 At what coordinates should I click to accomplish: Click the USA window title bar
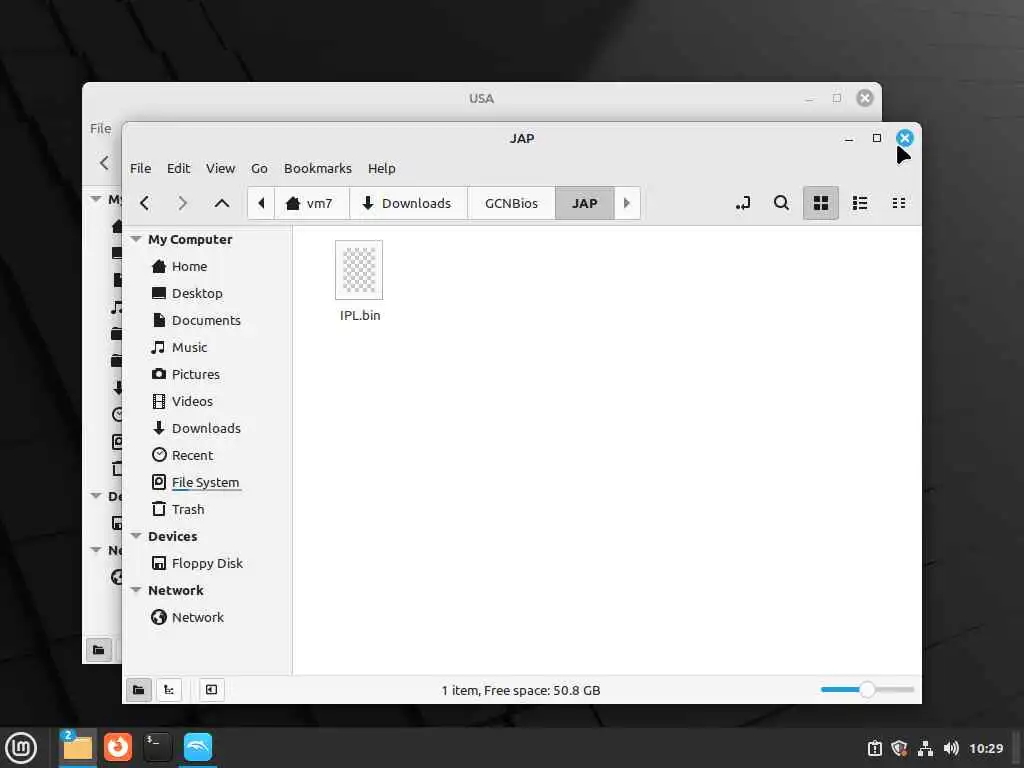point(481,99)
